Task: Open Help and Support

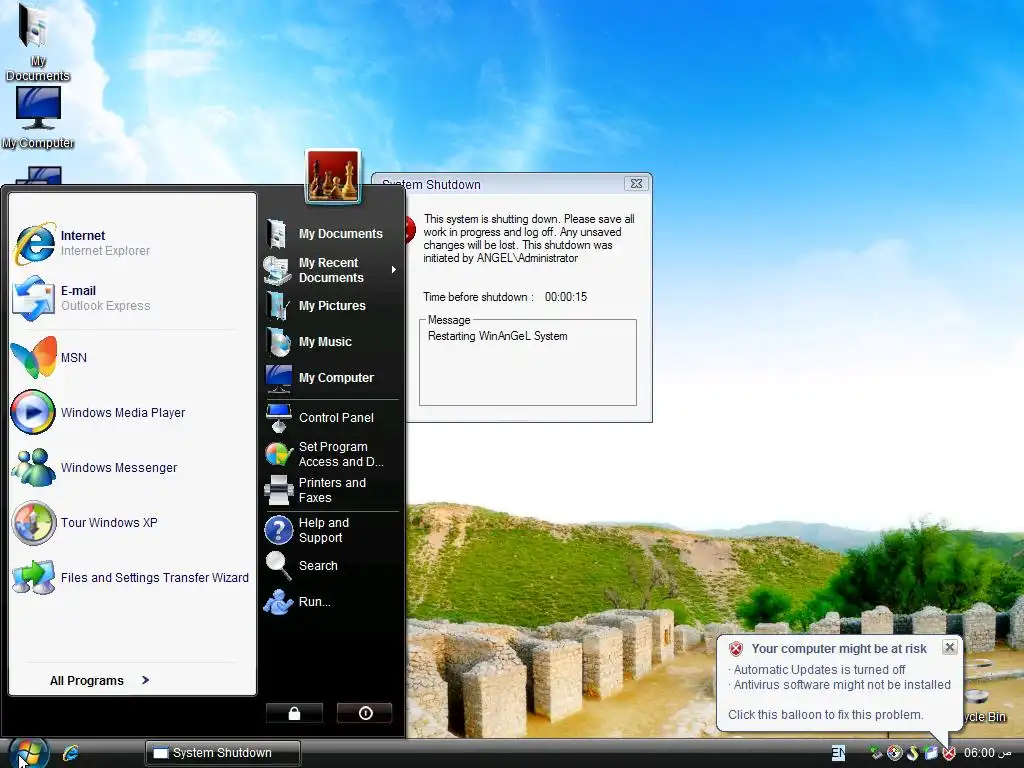Action: [x=332, y=530]
